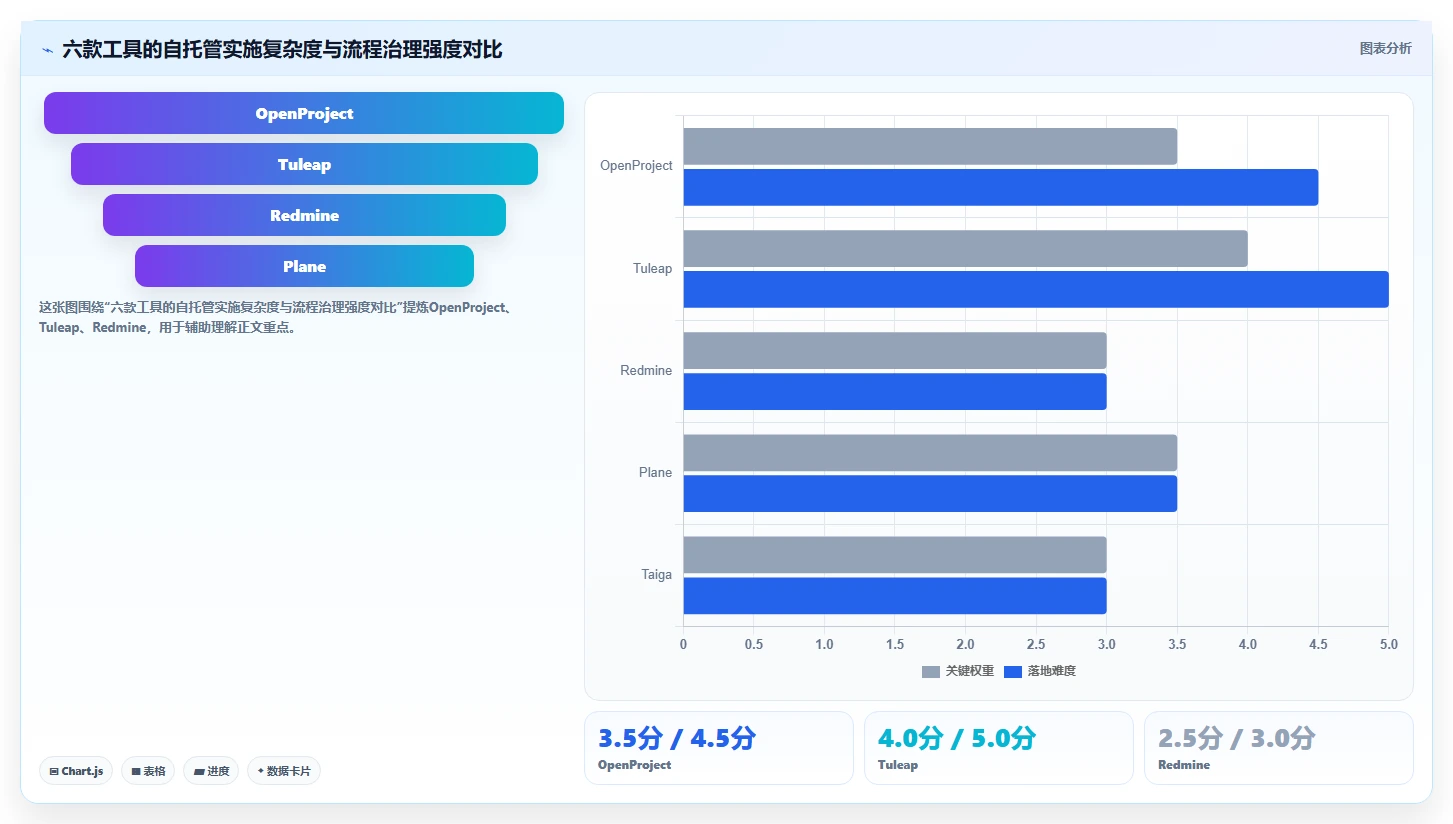
Task: Click the Tuleap y-axis label
Action: 652,269
